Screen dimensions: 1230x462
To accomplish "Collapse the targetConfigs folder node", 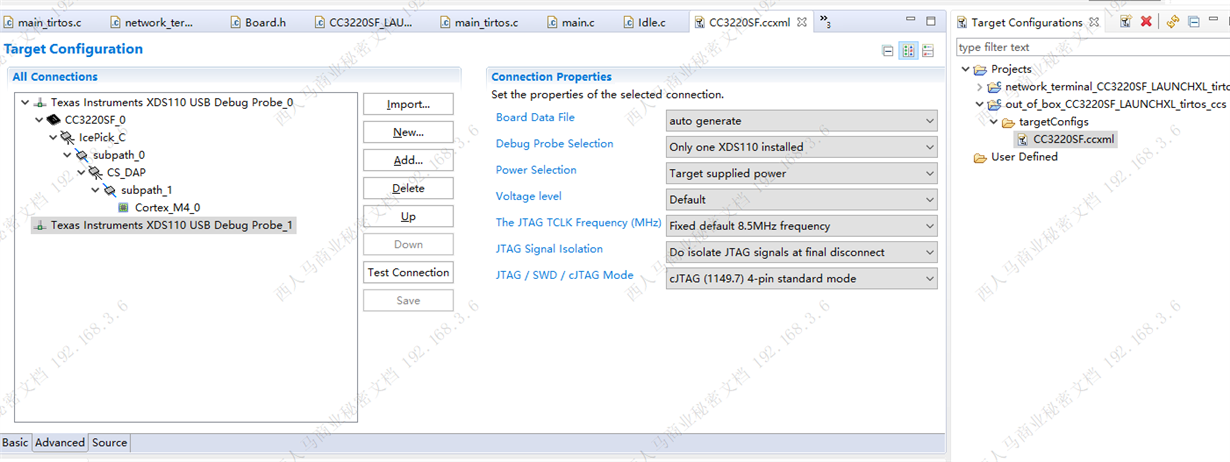I will pyautogui.click(x=994, y=122).
